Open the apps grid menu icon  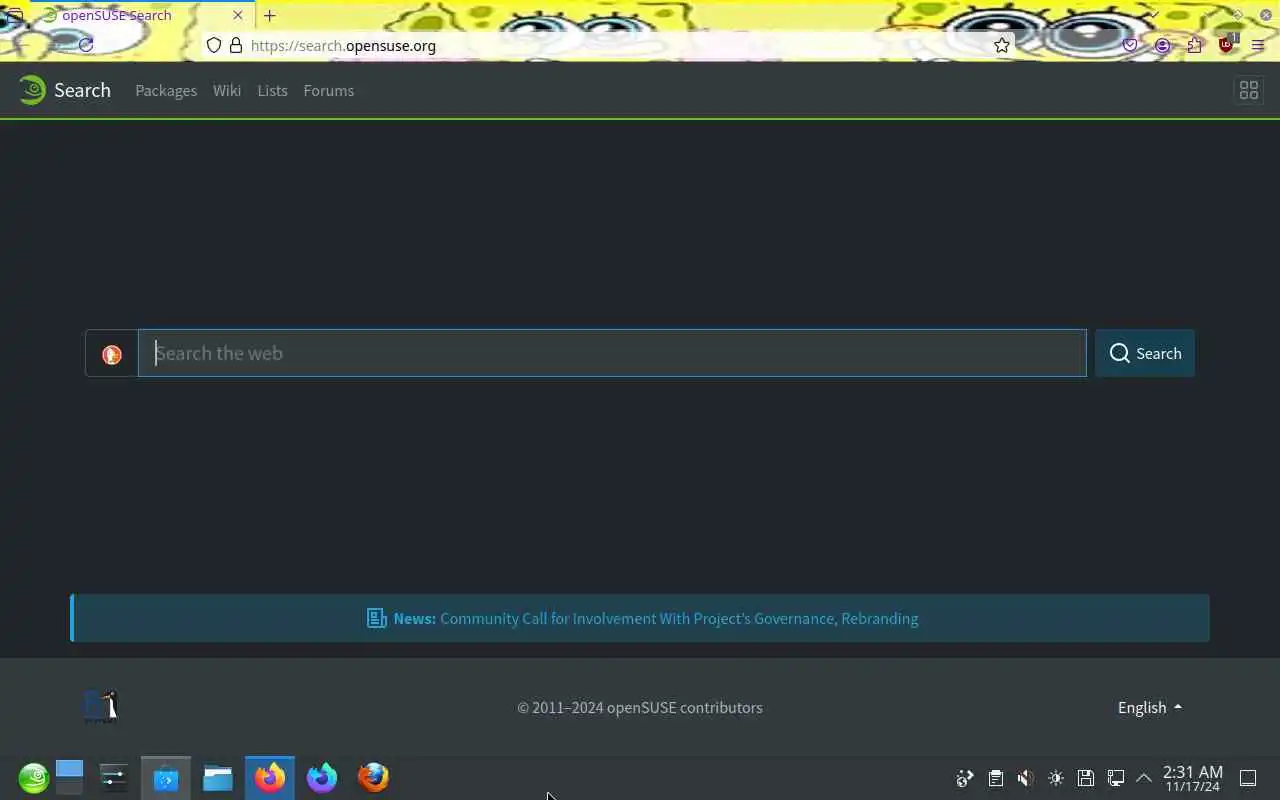point(1249,90)
